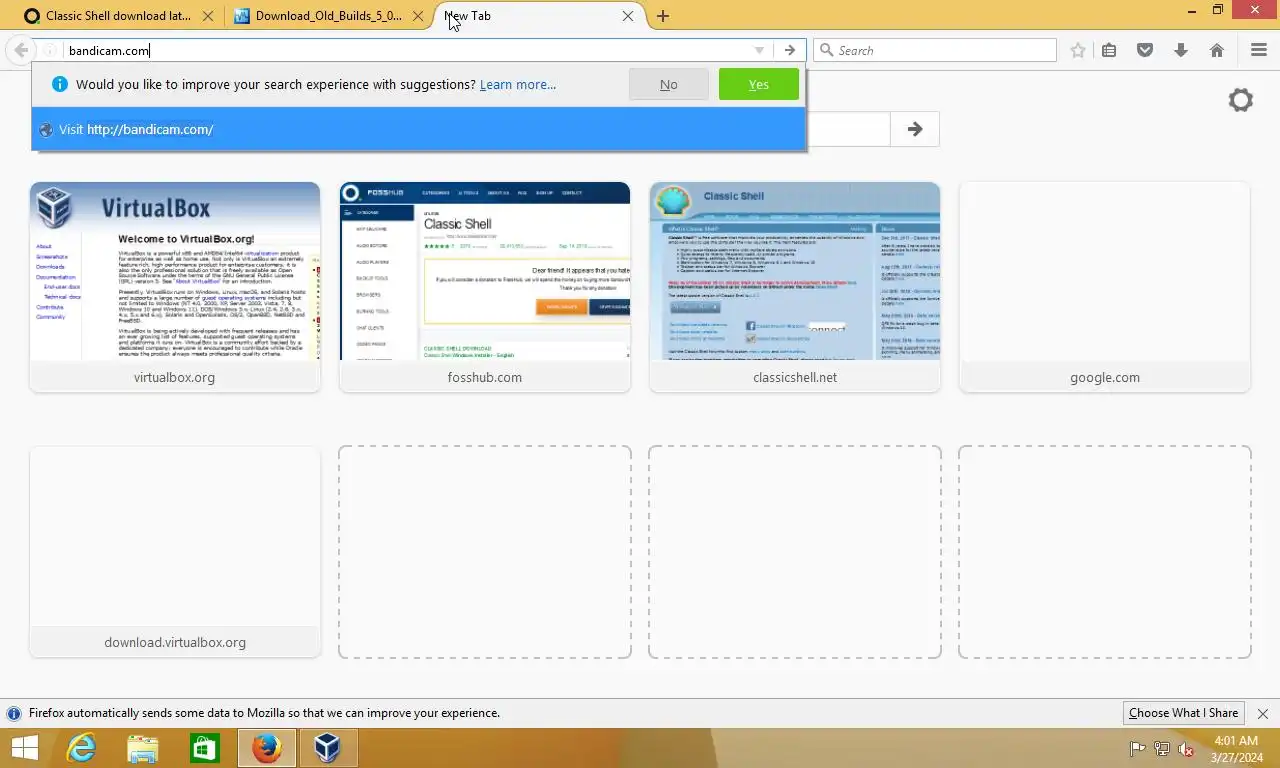Dismiss the Firefox data notification bar
Image resolution: width=1280 pixels, height=768 pixels.
pyautogui.click(x=1263, y=713)
